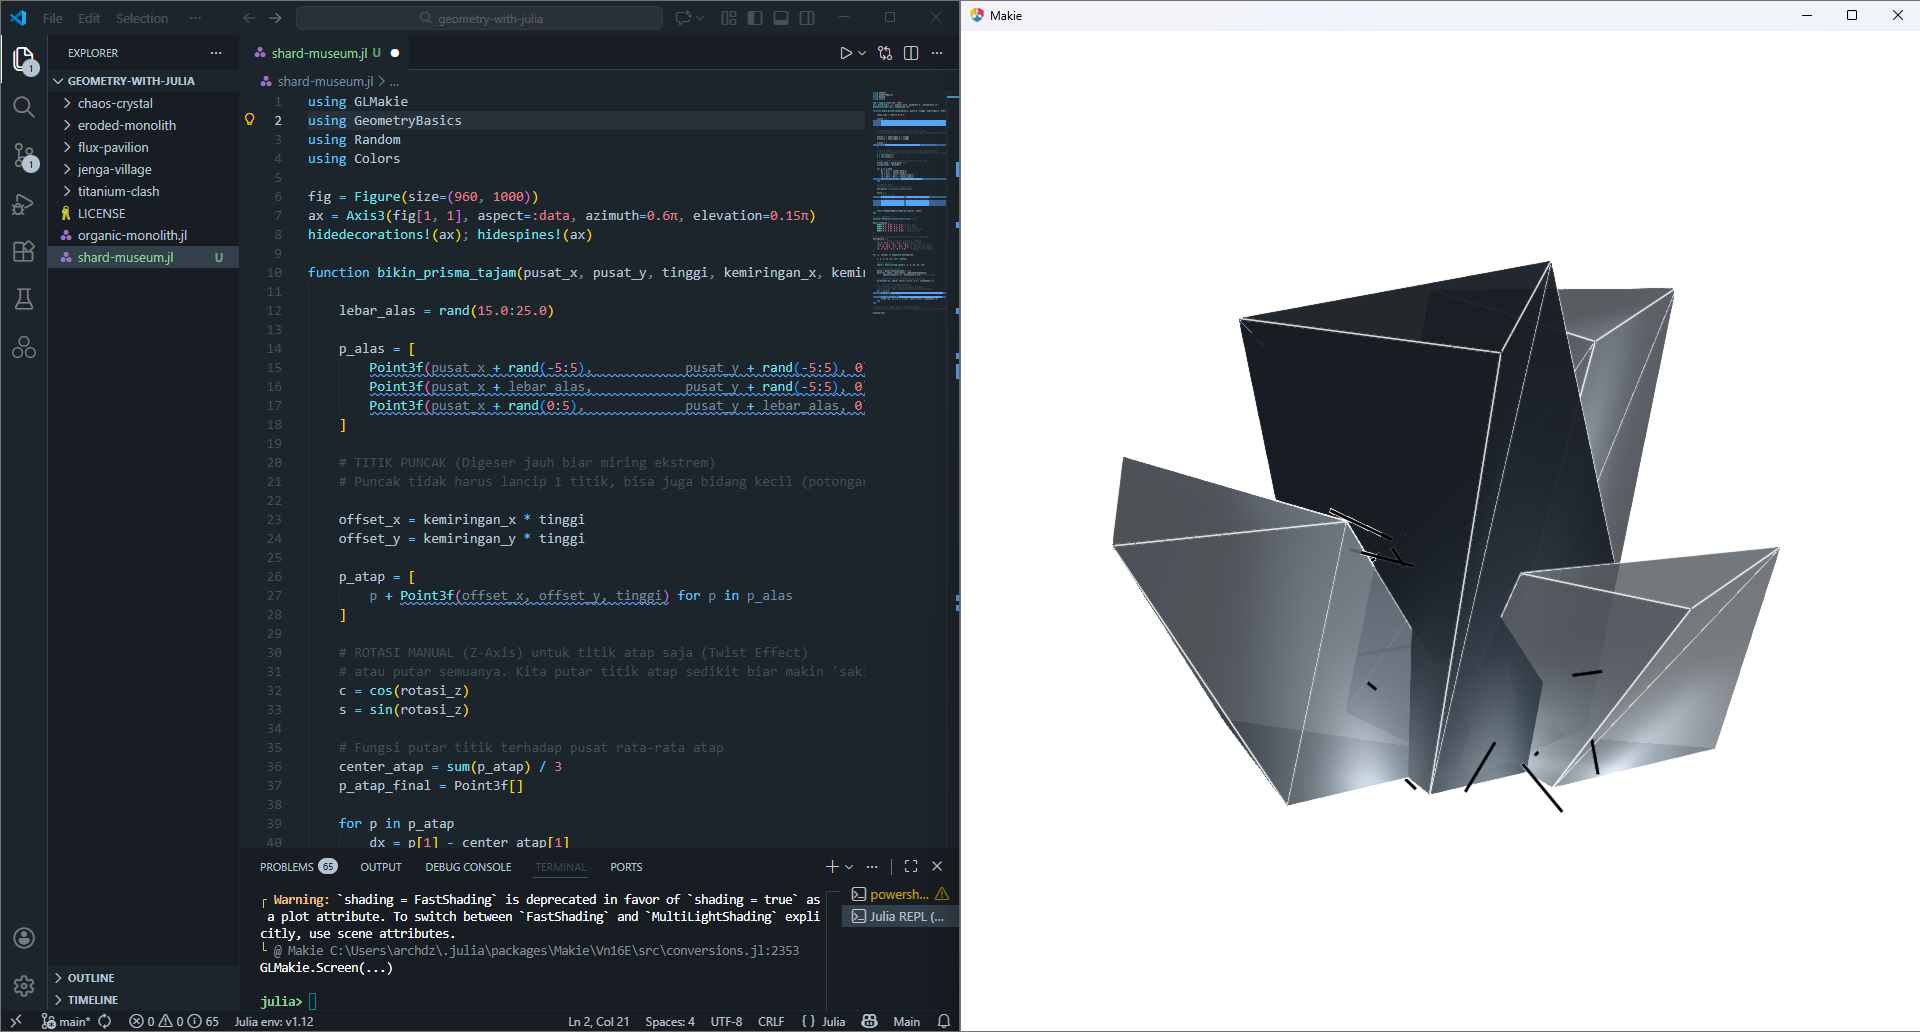Viewport: 1920px width, 1032px height.
Task: Open the Testing flask view
Action: (x=24, y=299)
